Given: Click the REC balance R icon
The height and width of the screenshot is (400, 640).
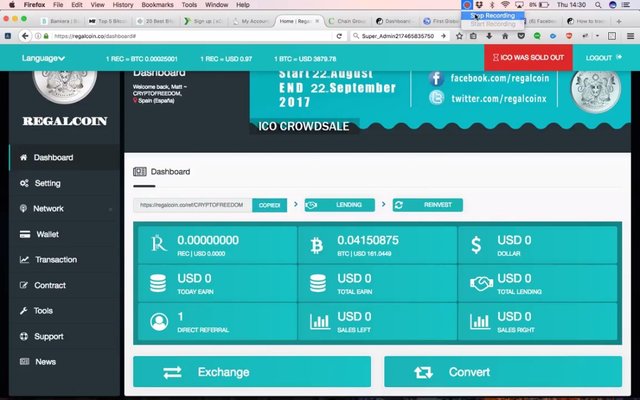Looking at the screenshot, I should 159,244.
